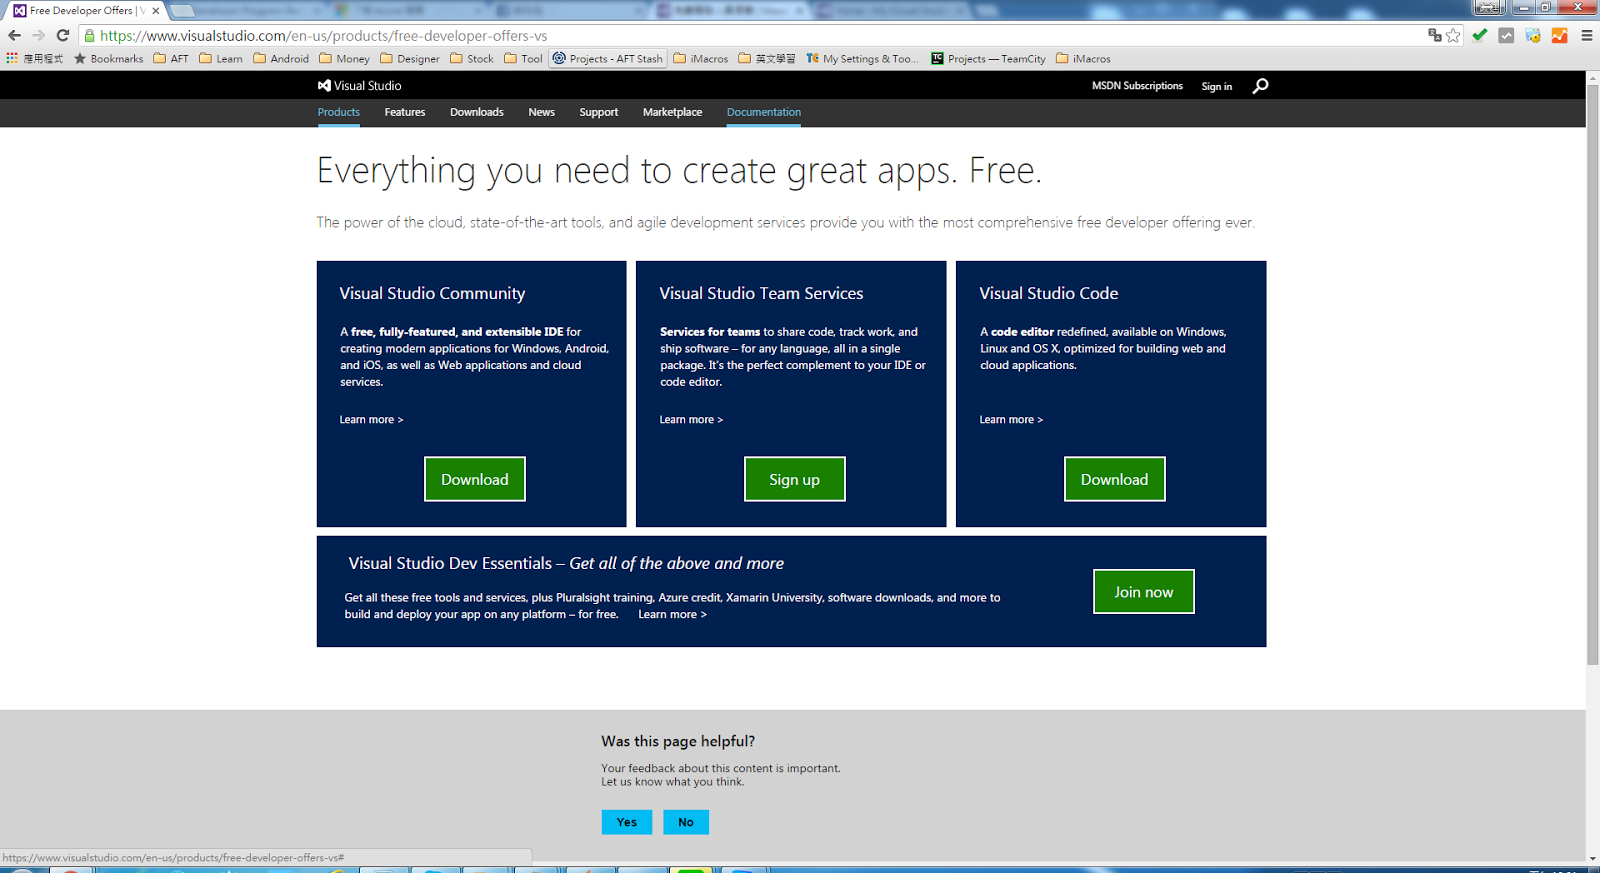
Task: Open the My Settings & Too... bookmark
Action: coord(862,59)
